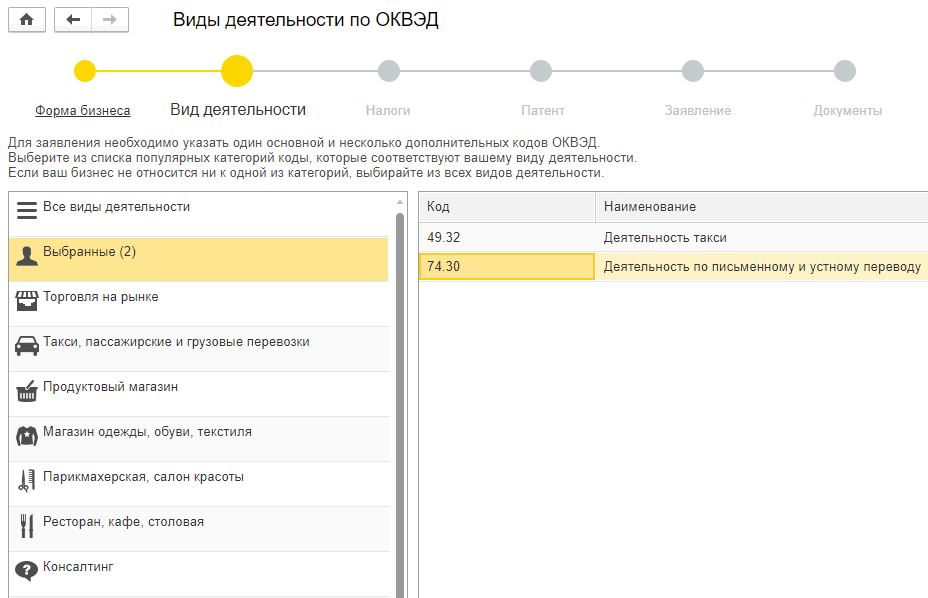
Task: Select the clothing jacket icon
Action: (x=27, y=436)
